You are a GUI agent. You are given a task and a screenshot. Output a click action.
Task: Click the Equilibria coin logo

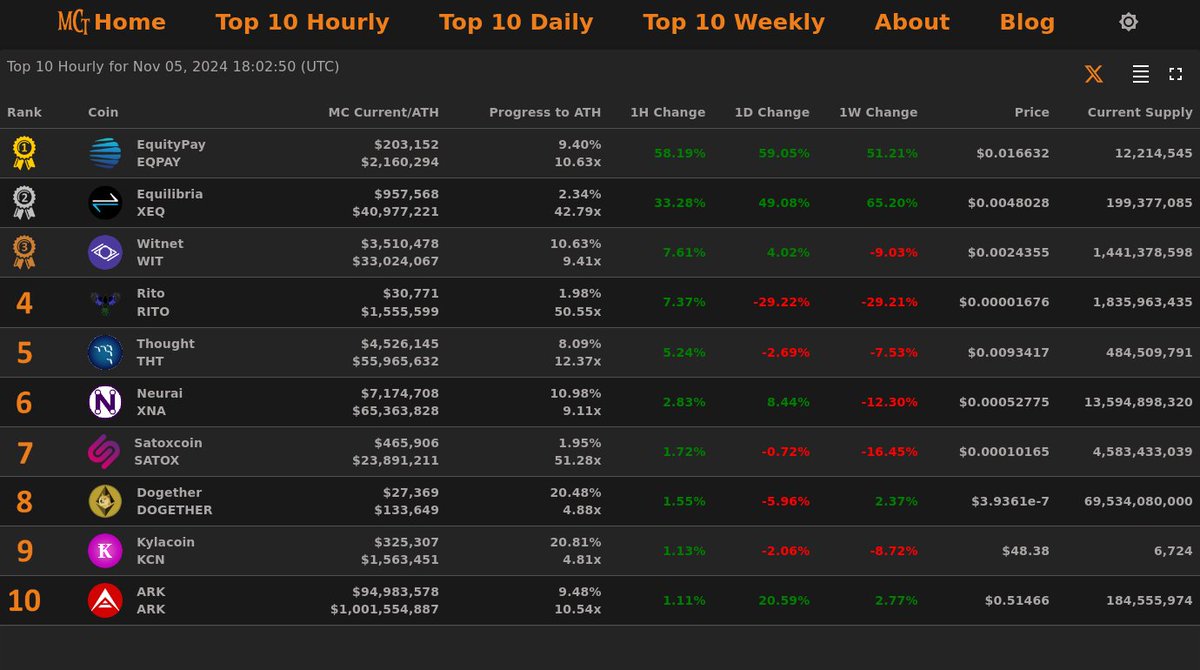(105, 203)
